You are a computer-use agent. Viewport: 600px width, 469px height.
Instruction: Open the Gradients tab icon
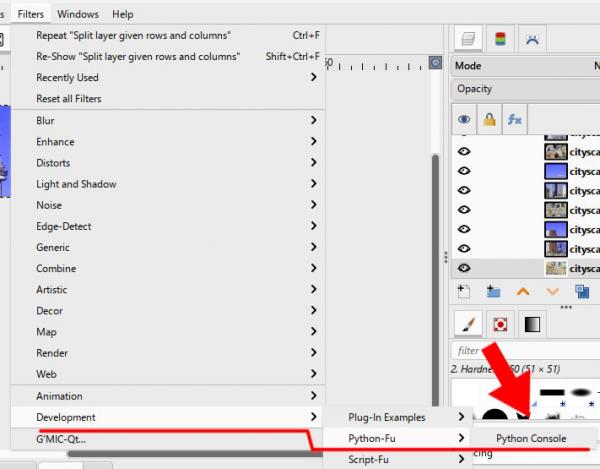click(x=532, y=324)
